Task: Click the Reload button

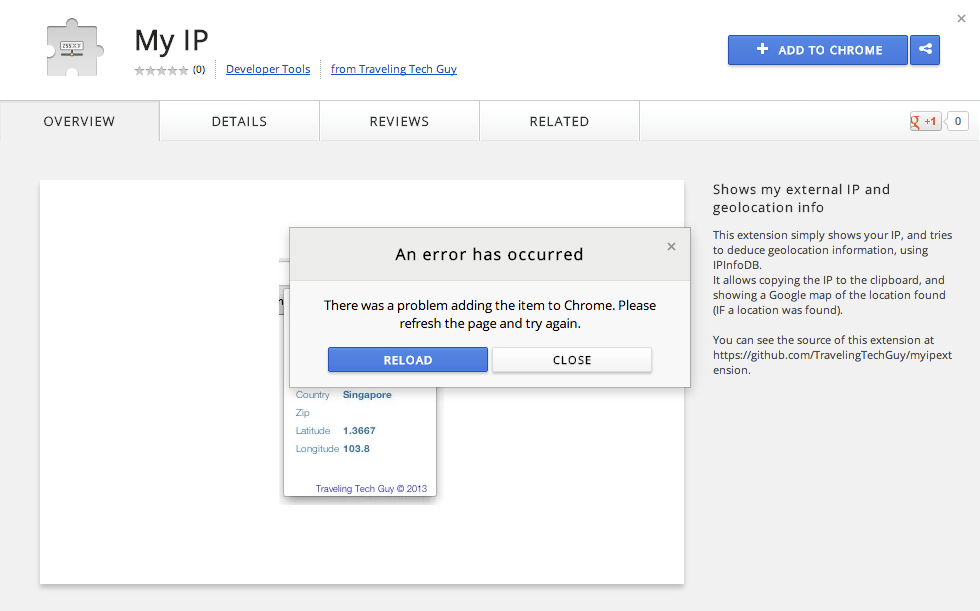Action: [x=408, y=360]
